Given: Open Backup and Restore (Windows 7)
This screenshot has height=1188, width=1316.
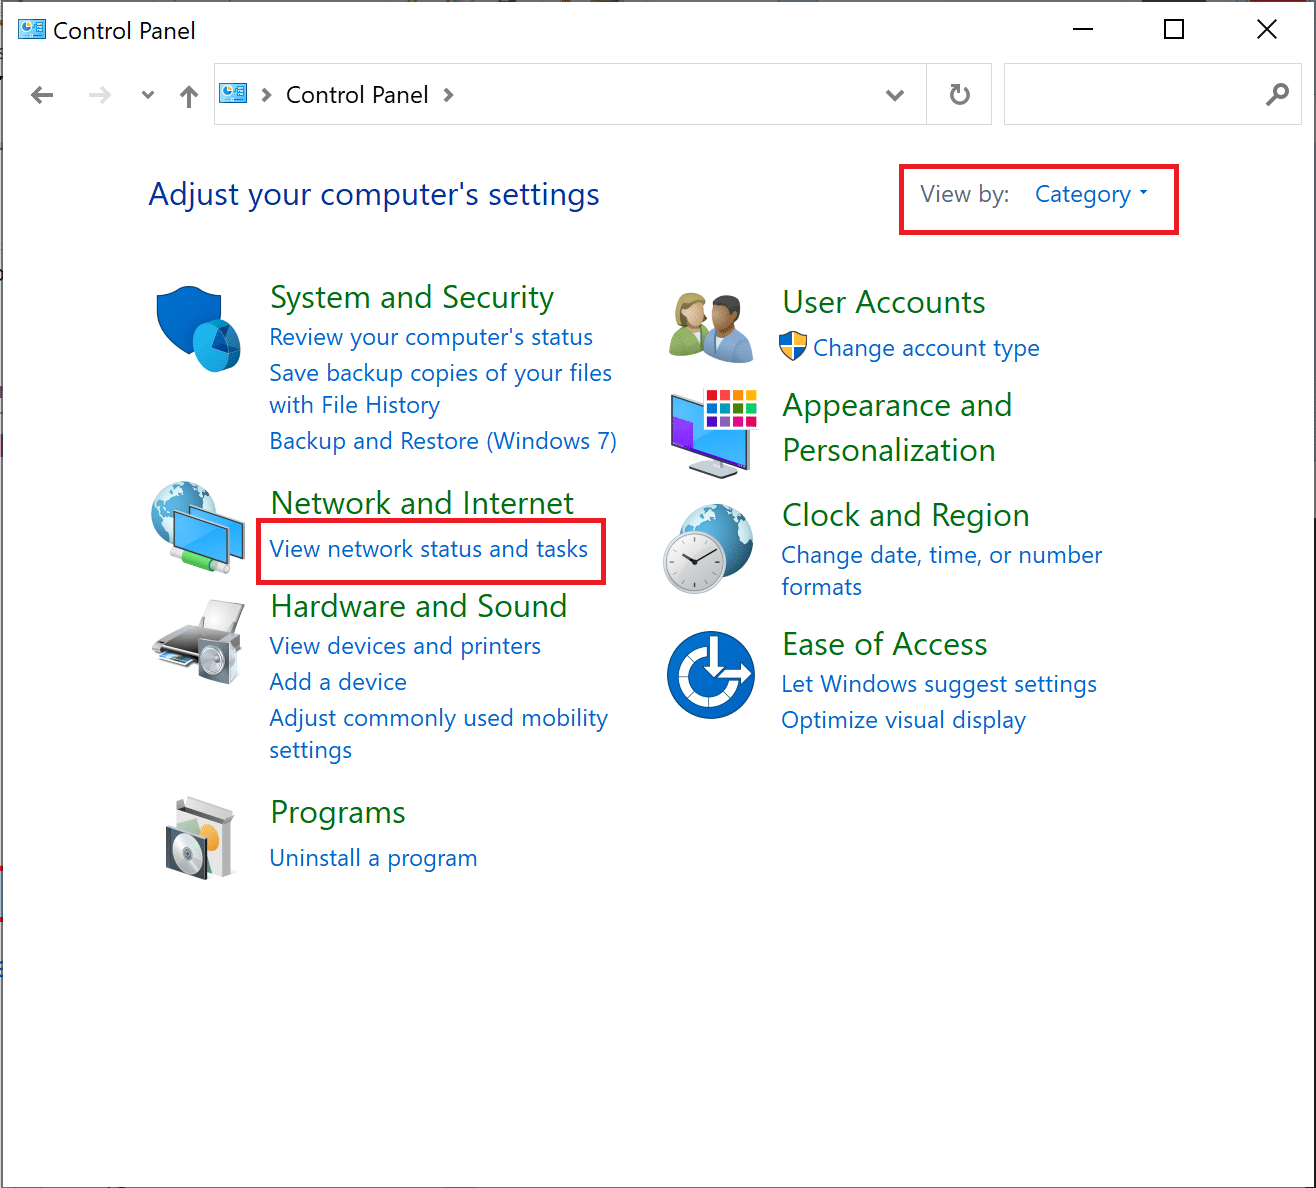Looking at the screenshot, I should 443,441.
